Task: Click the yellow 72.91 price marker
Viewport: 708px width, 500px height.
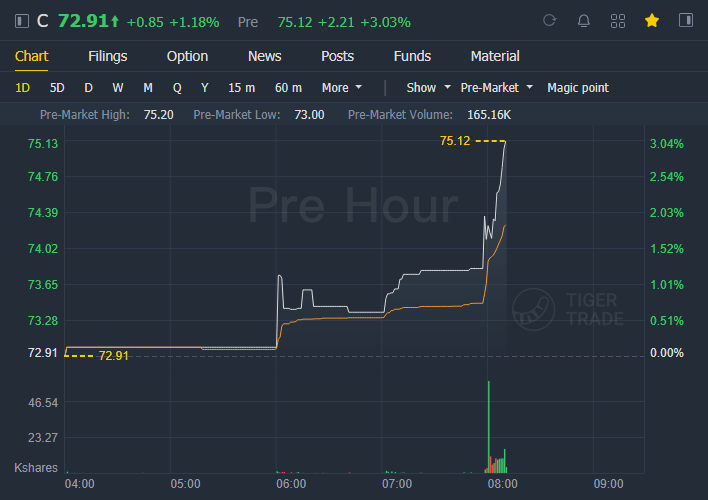Action: [x=114, y=356]
